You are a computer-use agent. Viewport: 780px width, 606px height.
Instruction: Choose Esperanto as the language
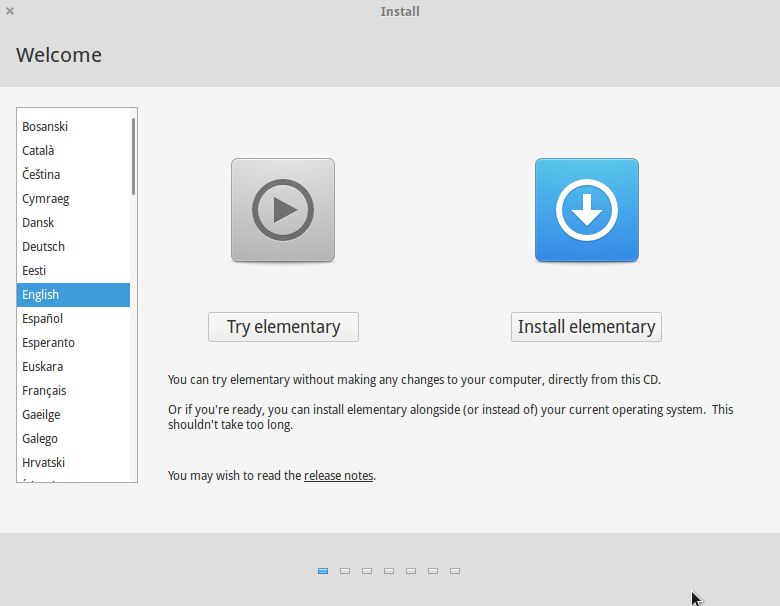point(73,342)
